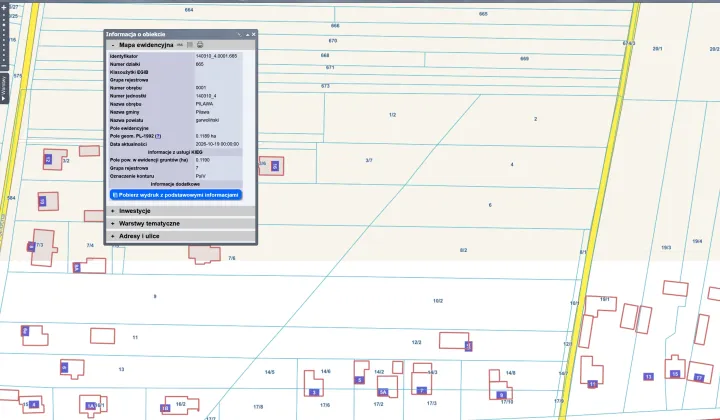Click the Identyfikator value 140310_4.0001.665
The image size is (720, 420).
coord(216,56)
